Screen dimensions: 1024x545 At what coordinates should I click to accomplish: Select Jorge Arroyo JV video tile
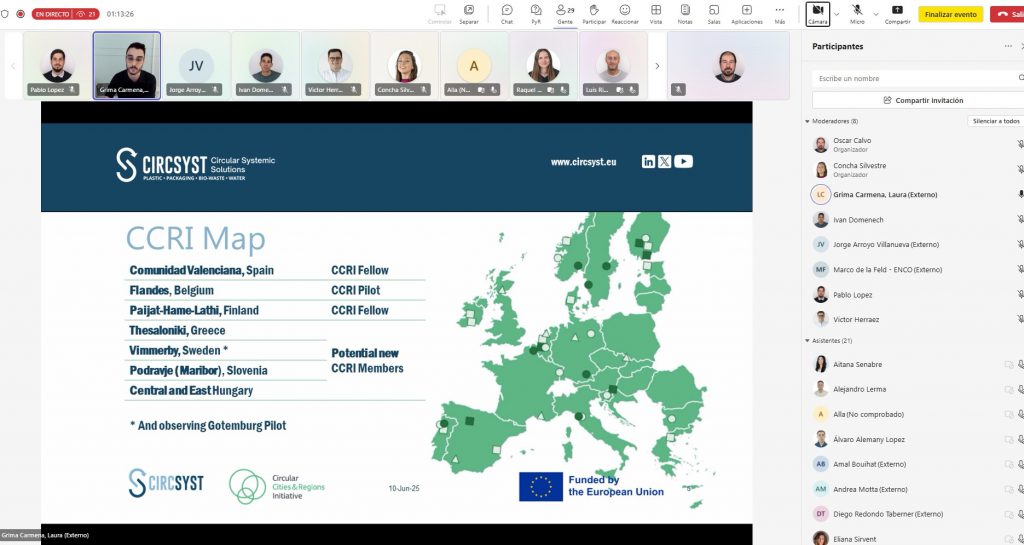196,65
